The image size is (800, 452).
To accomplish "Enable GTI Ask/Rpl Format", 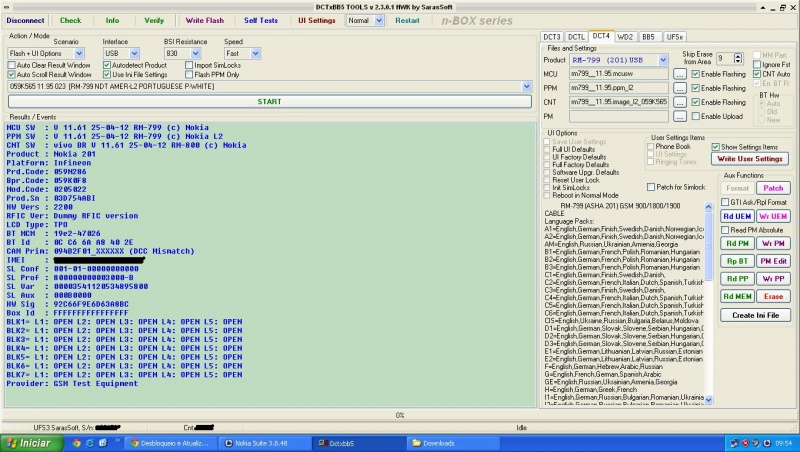I will (724, 202).
